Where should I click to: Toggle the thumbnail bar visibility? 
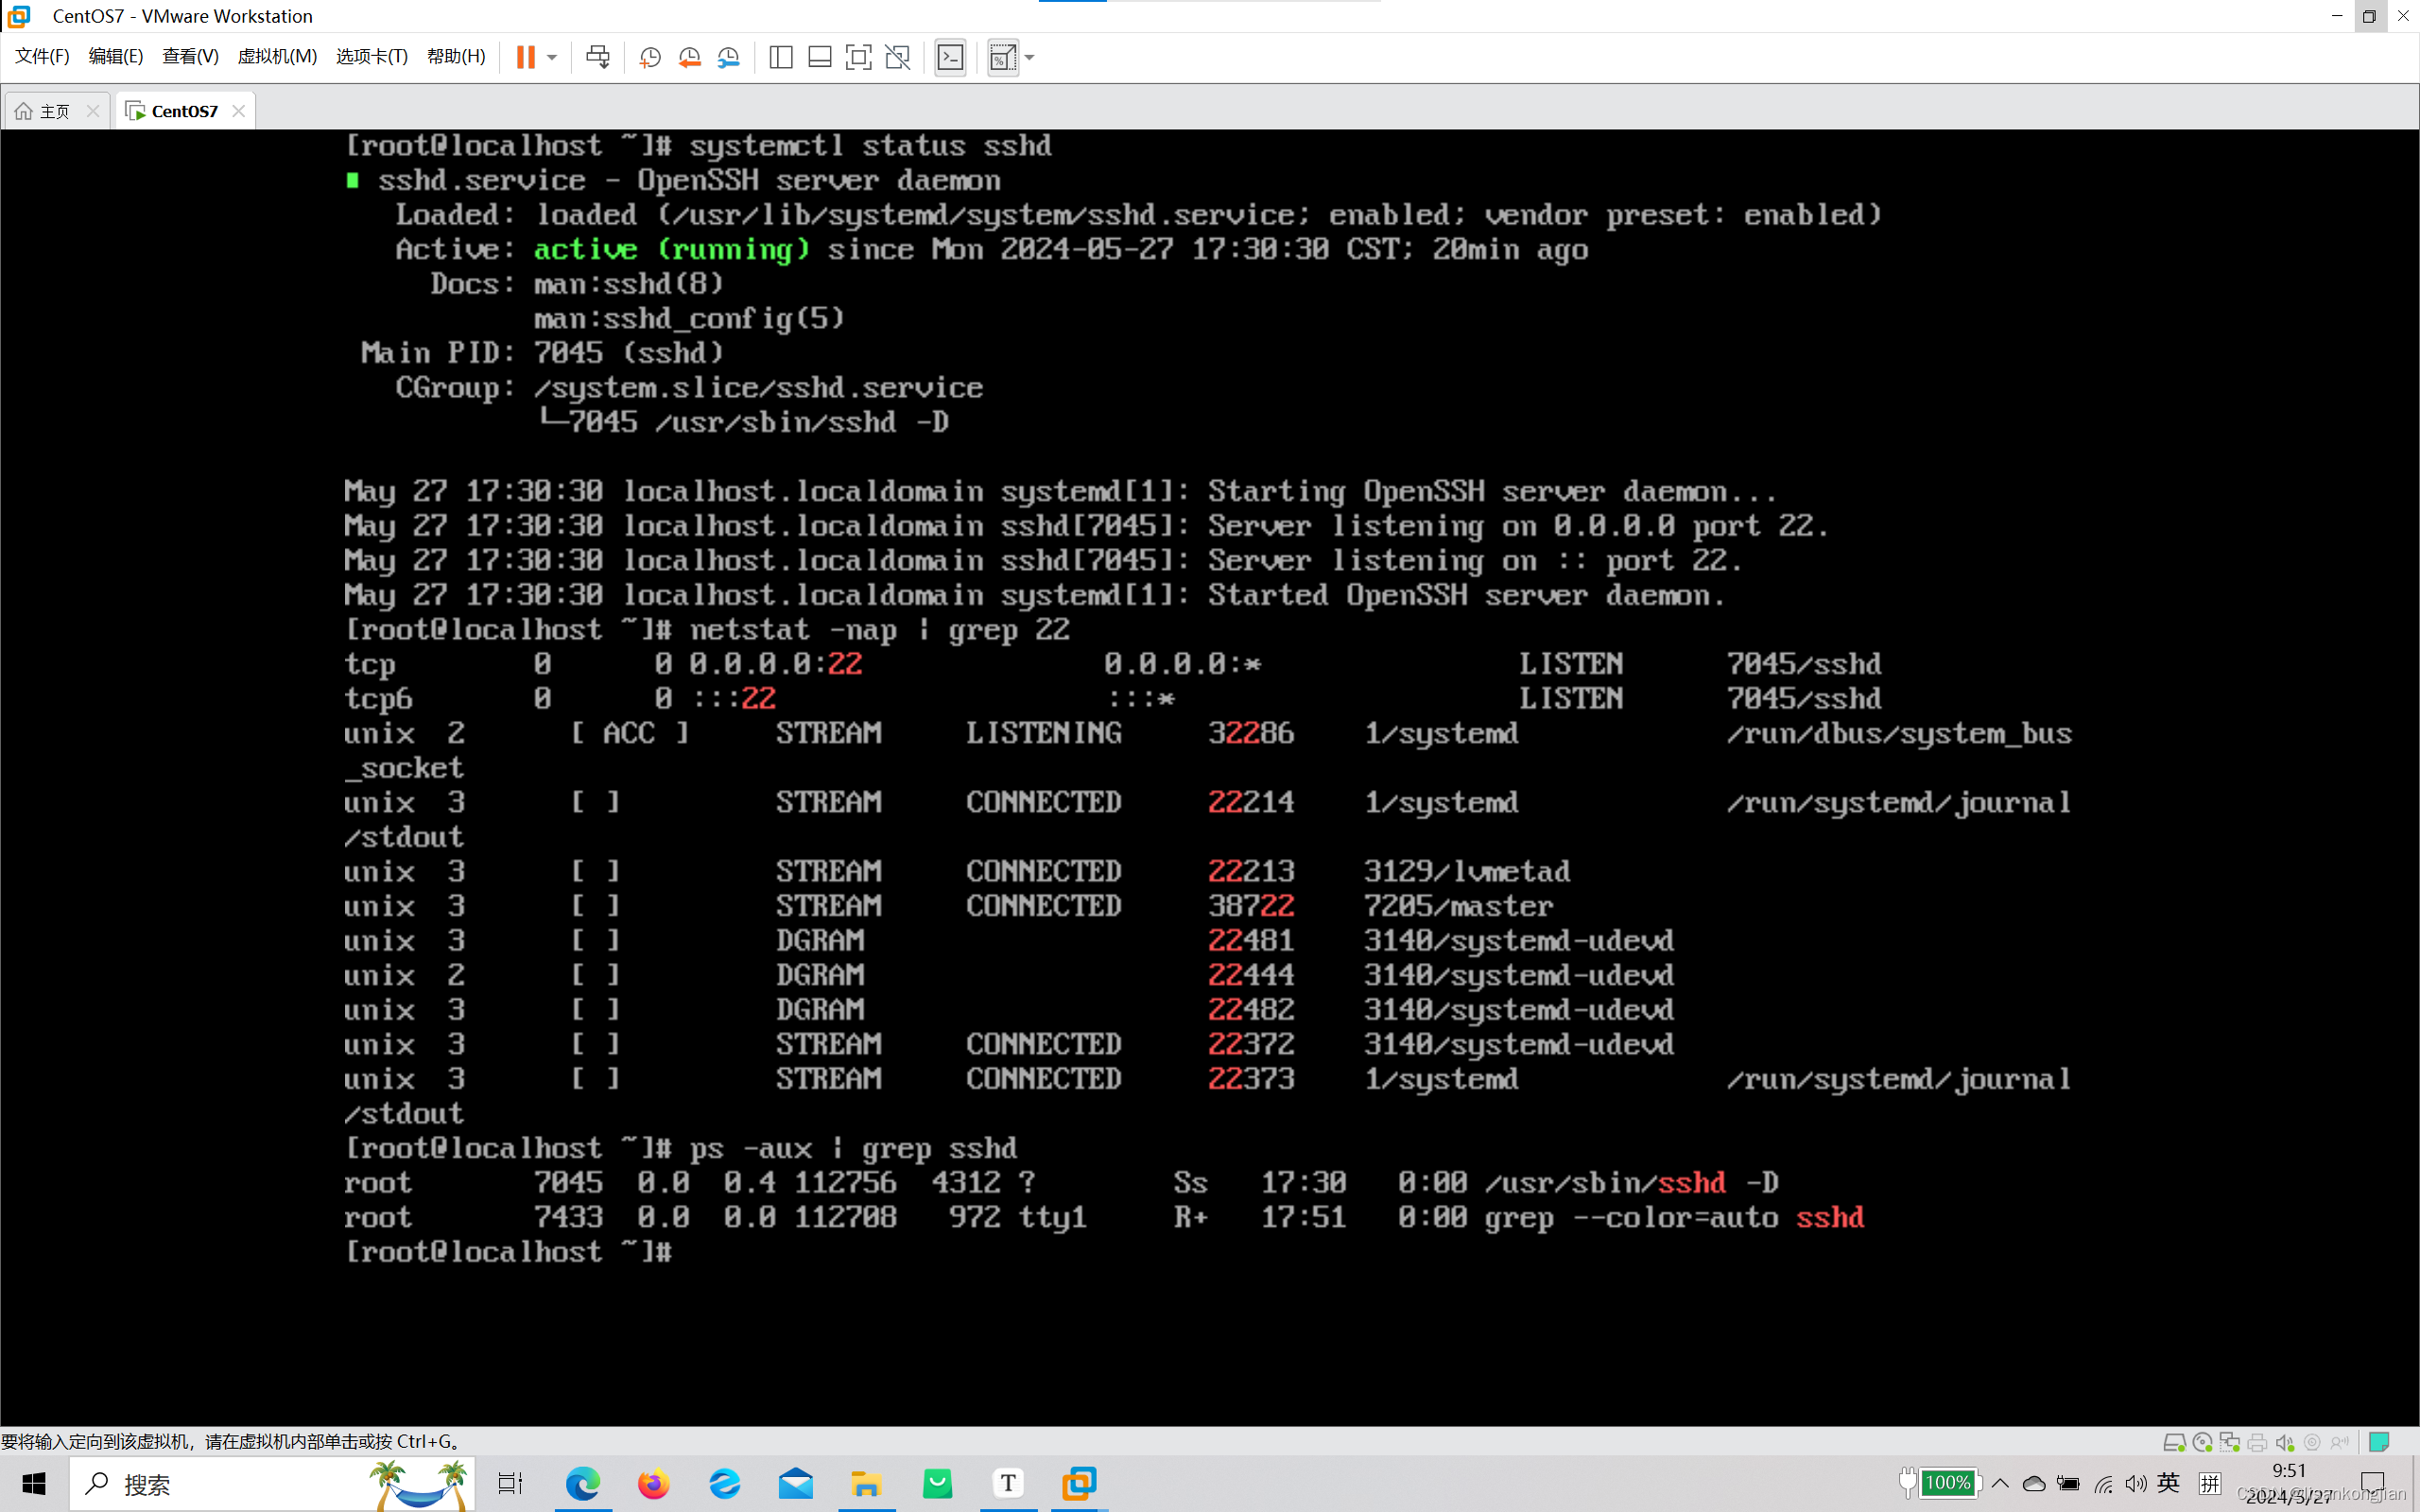(x=819, y=57)
